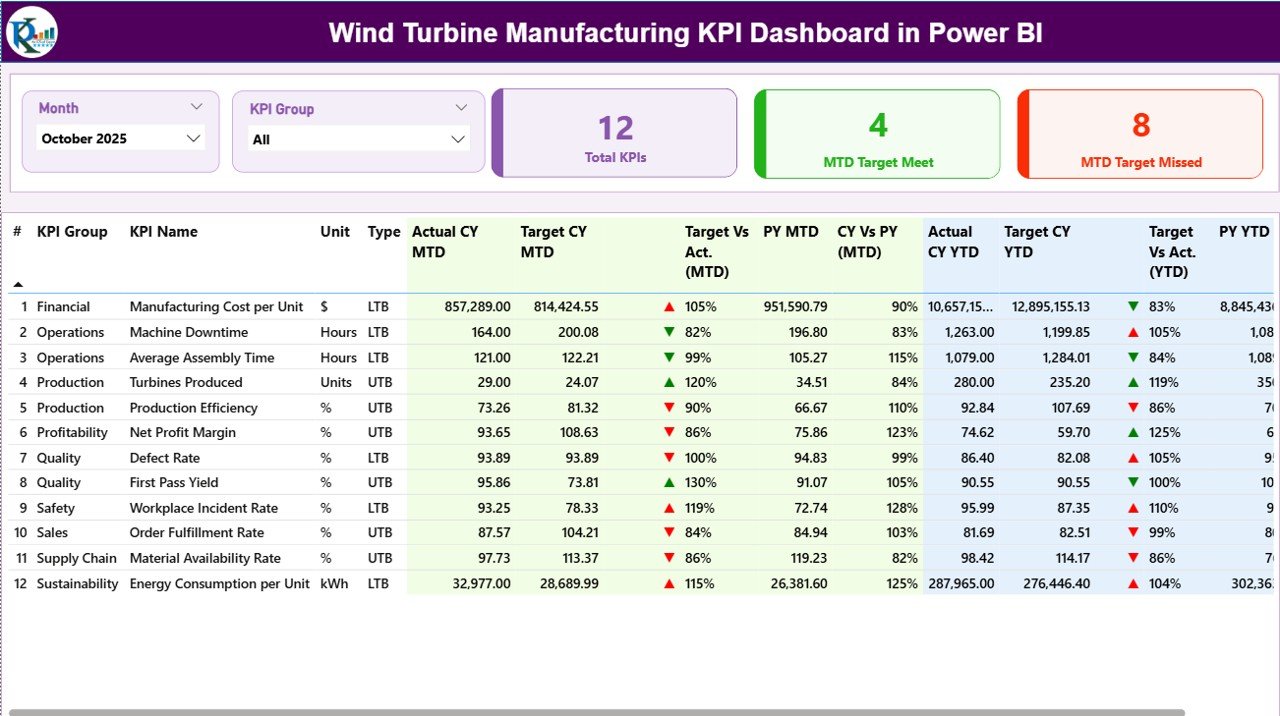Select the MTD Target Meet card showing 4
This screenshot has width=1280, height=716.
pos(877,132)
